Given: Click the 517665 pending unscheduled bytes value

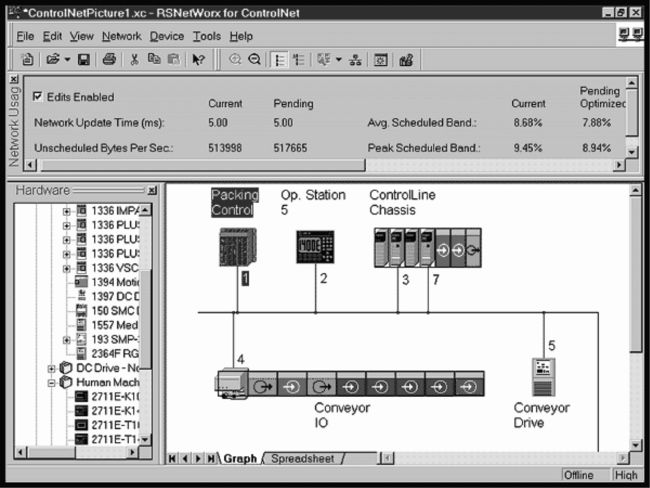Looking at the screenshot, I should [290, 148].
